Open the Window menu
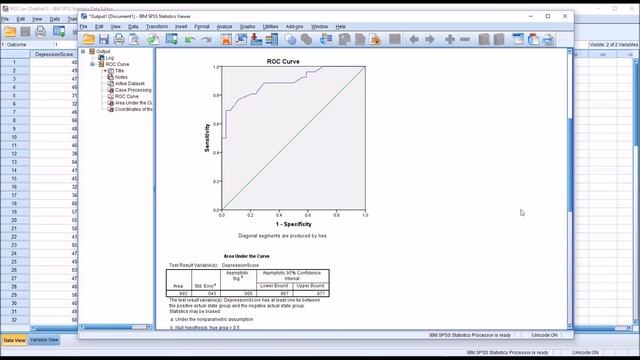 [319, 27]
